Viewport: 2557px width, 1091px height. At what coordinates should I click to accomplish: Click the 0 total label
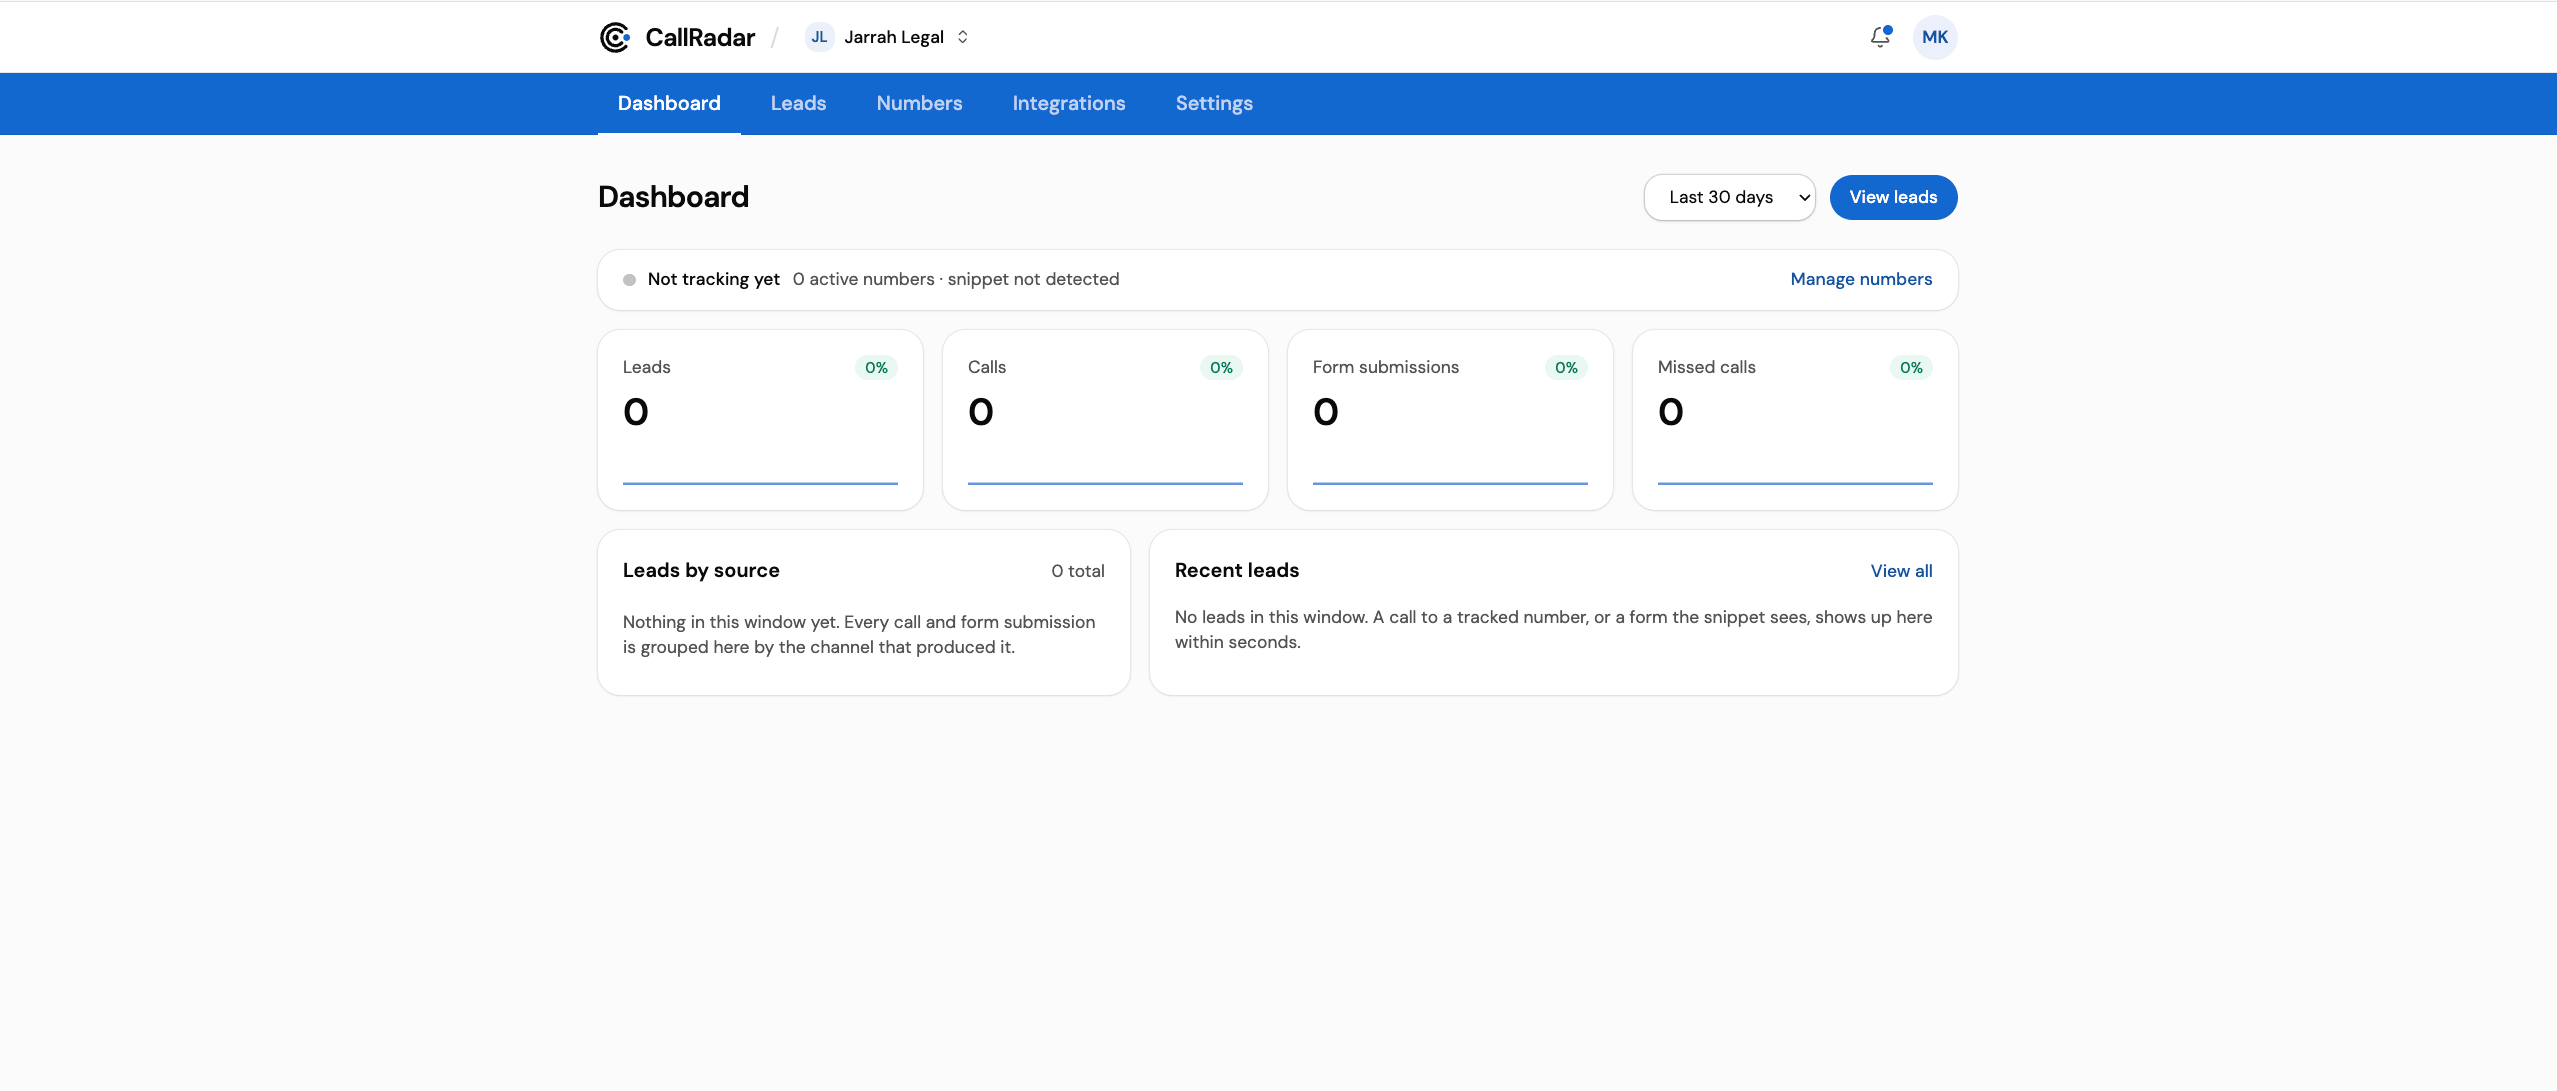coord(1077,571)
